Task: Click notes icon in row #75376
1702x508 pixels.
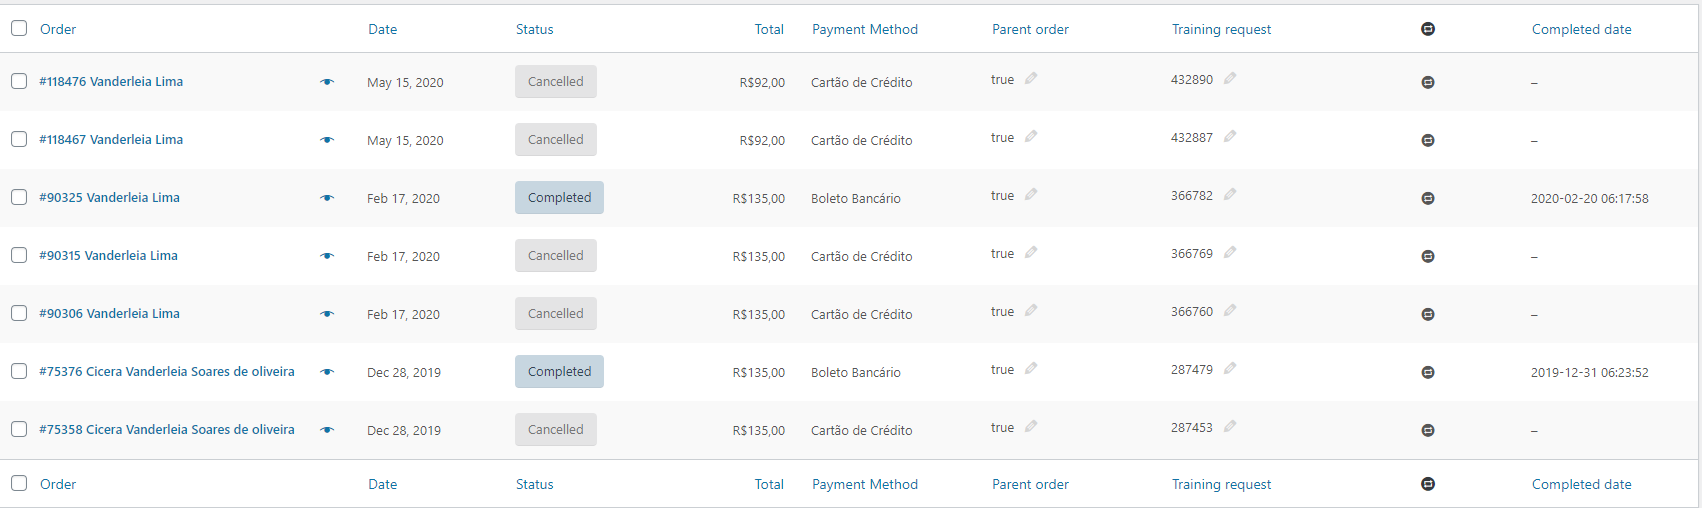Action: 1428,372
